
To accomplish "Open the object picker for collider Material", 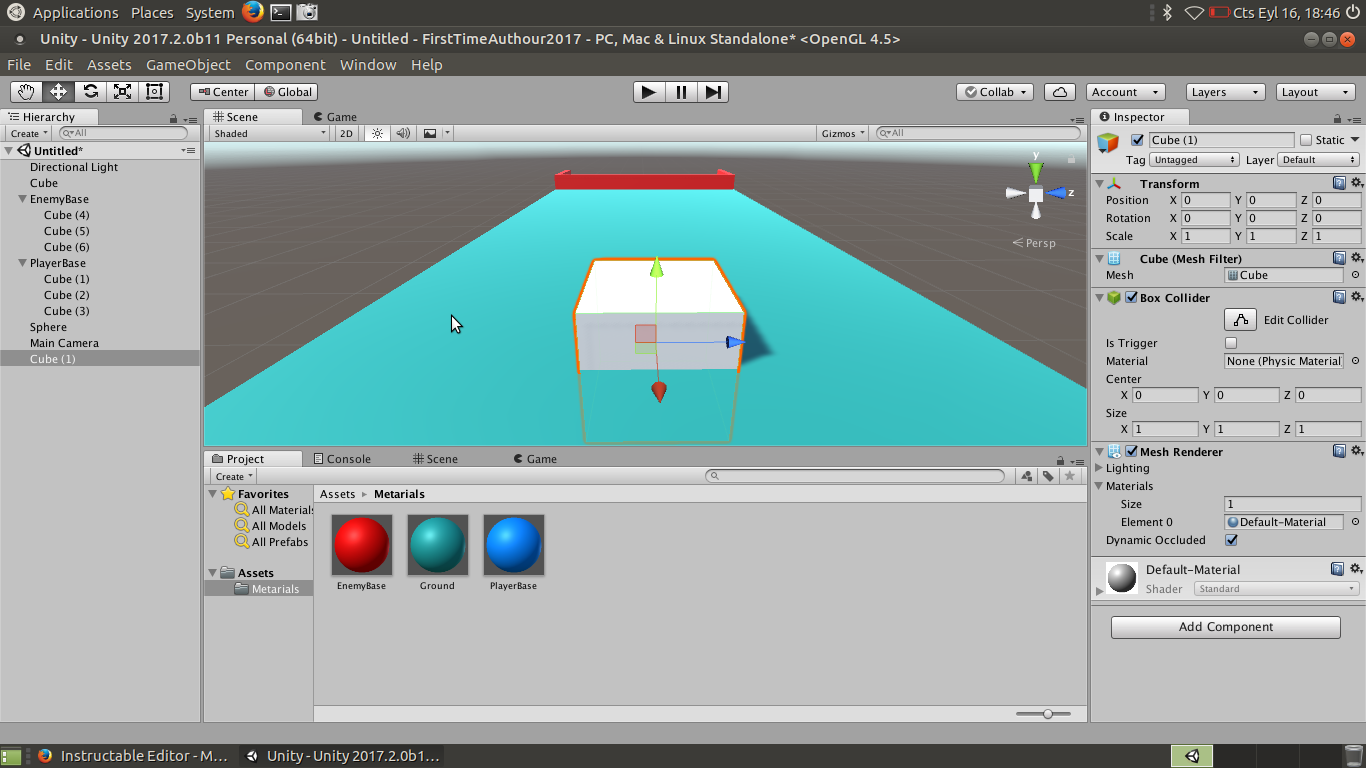I will click(1355, 361).
